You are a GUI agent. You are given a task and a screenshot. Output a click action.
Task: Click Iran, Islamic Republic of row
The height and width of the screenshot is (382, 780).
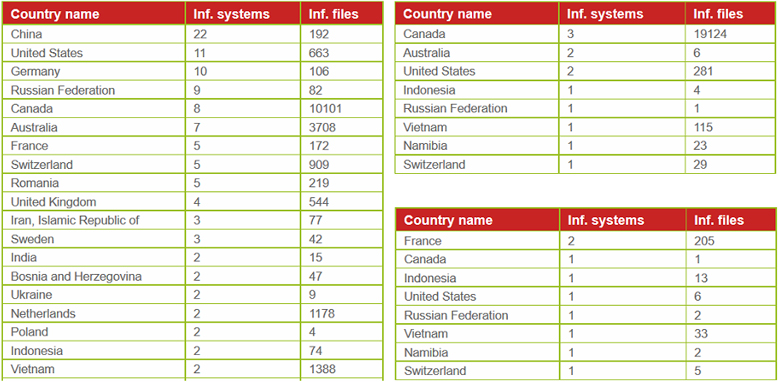(193, 220)
